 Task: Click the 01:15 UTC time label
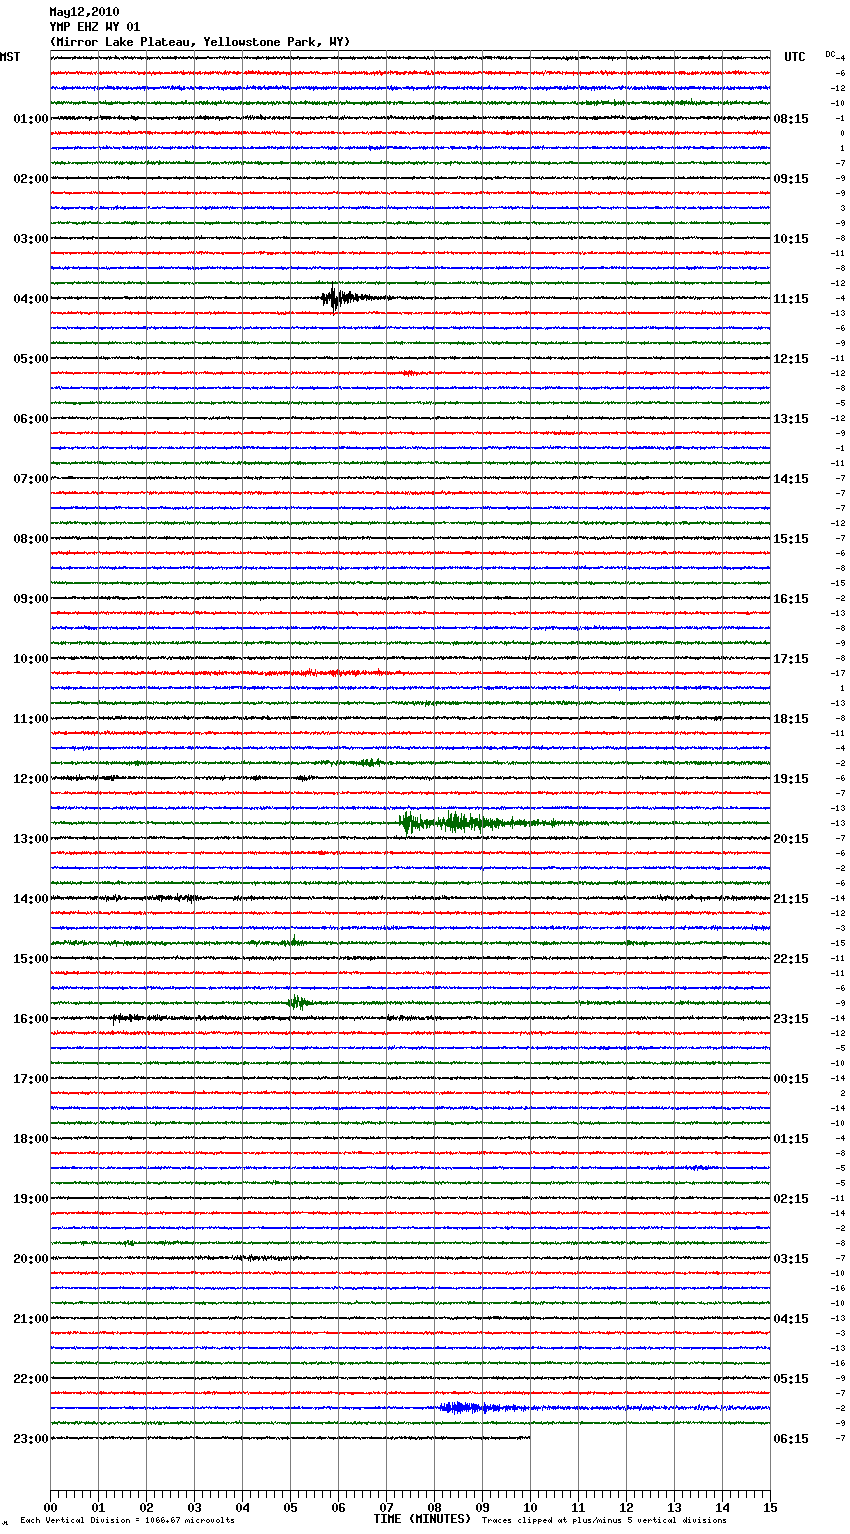791,1139
